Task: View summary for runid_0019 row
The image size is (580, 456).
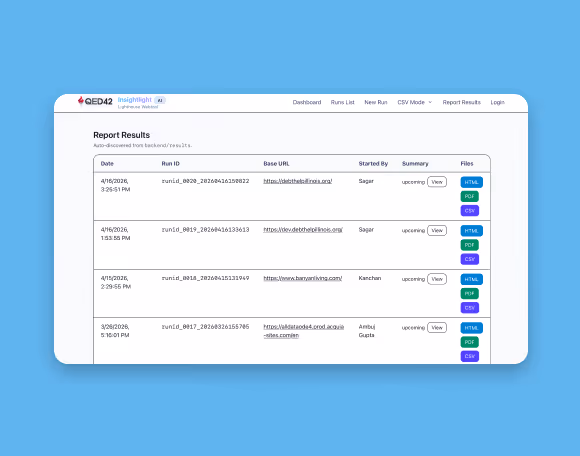Action: point(437,230)
